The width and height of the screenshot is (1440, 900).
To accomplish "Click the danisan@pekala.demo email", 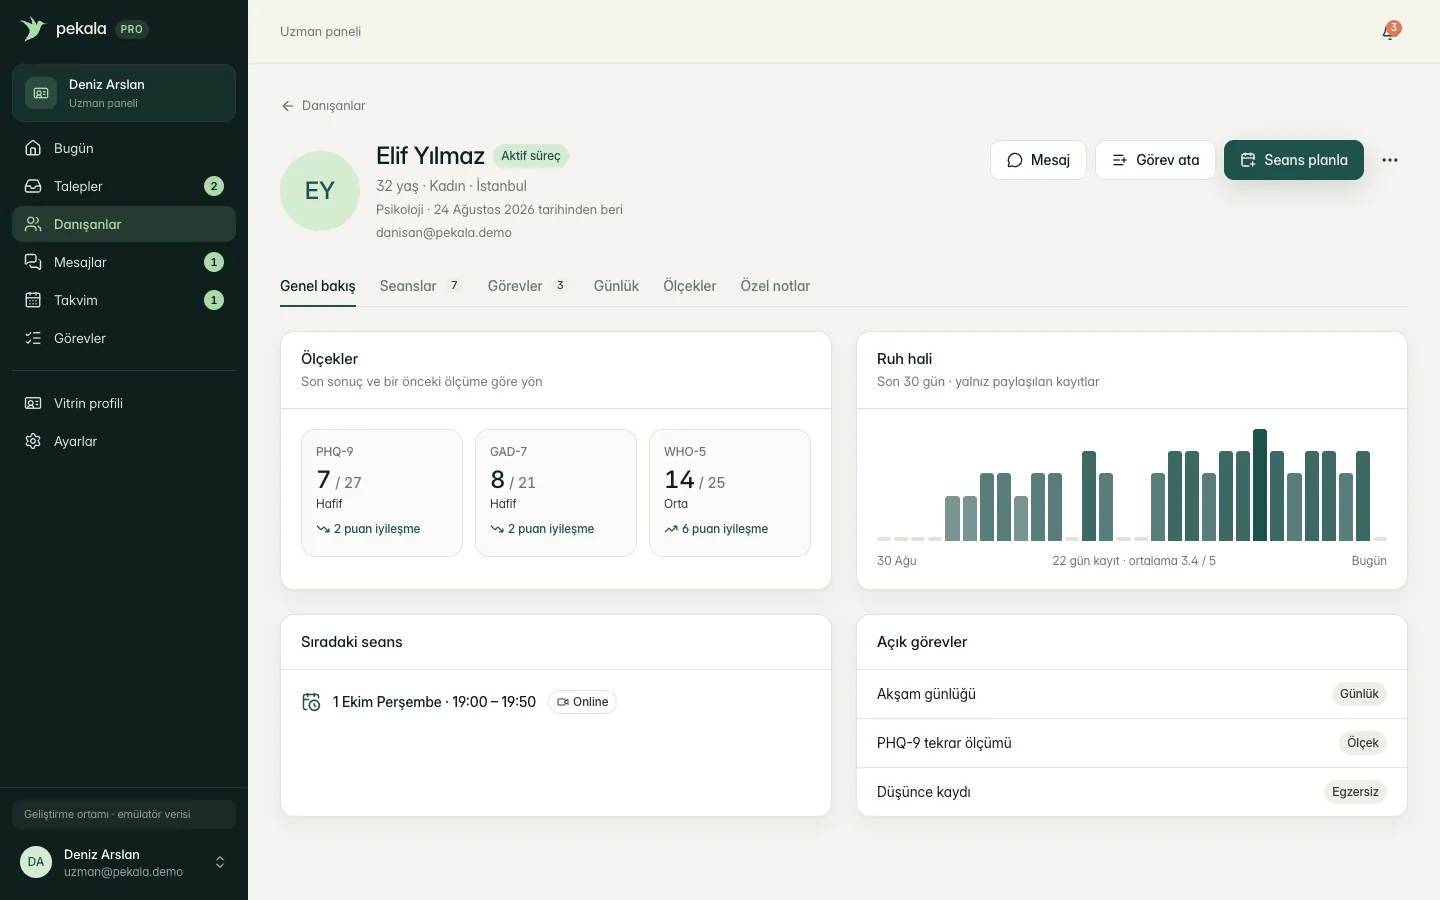I will click(x=444, y=233).
